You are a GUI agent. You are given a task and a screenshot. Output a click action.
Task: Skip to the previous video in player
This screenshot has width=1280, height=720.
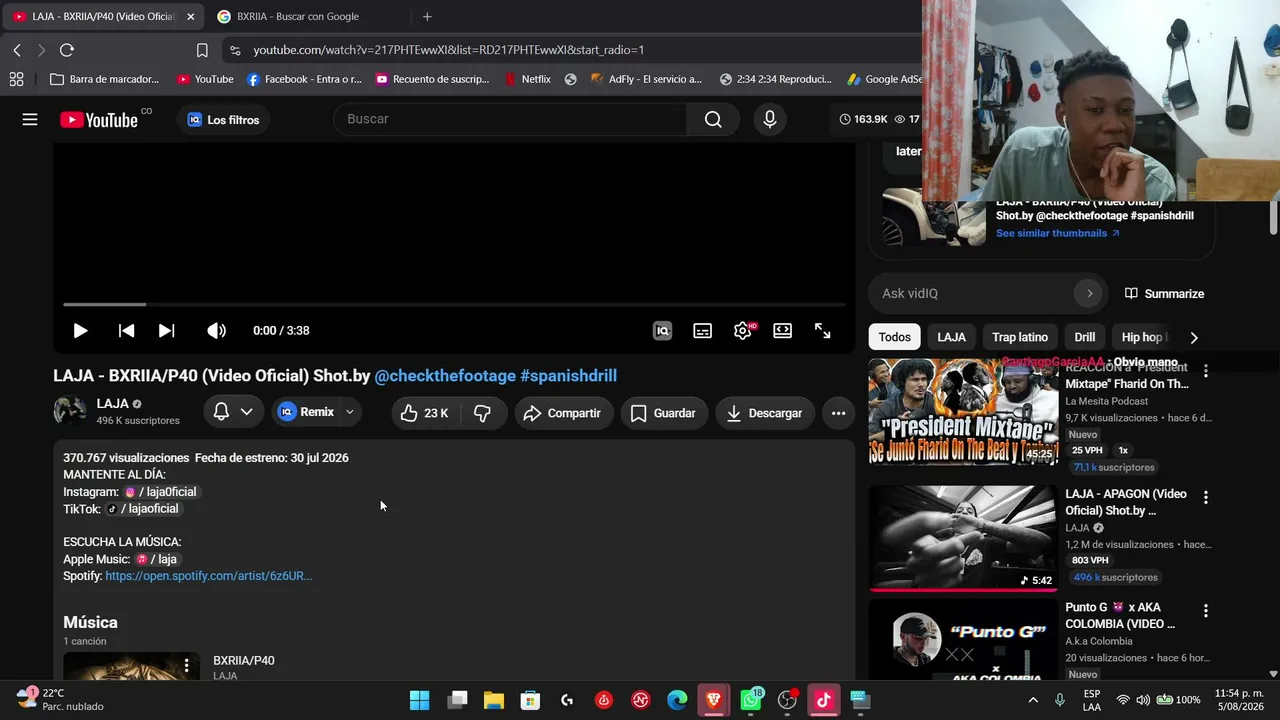click(x=126, y=331)
